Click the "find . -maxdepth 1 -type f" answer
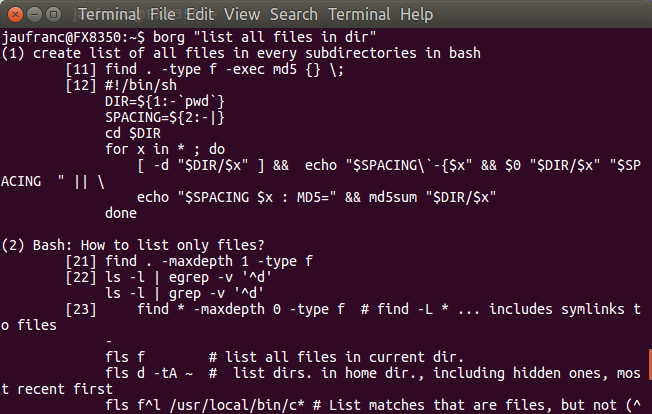This screenshot has width=652, height=414. click(209, 261)
